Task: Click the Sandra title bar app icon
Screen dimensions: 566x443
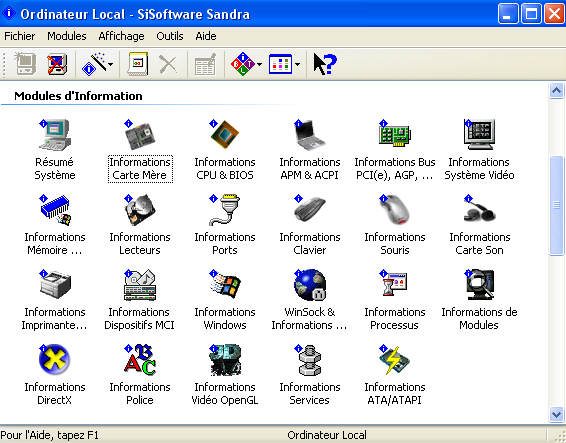Action: tap(9, 14)
